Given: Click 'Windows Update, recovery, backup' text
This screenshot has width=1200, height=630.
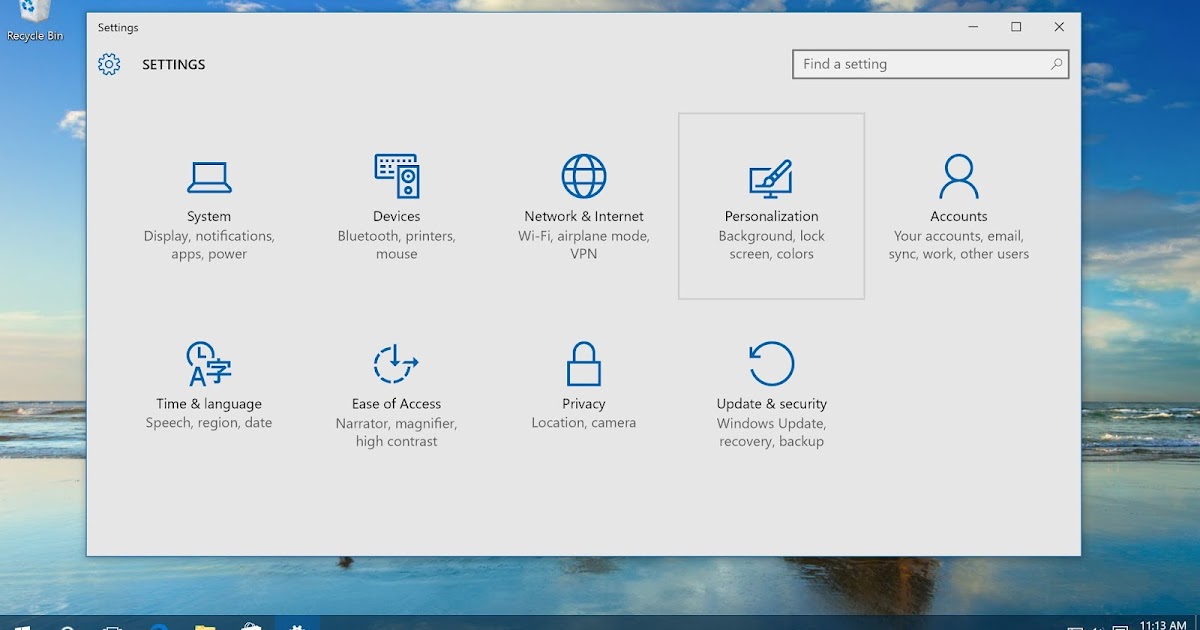Looking at the screenshot, I should coord(771,431).
